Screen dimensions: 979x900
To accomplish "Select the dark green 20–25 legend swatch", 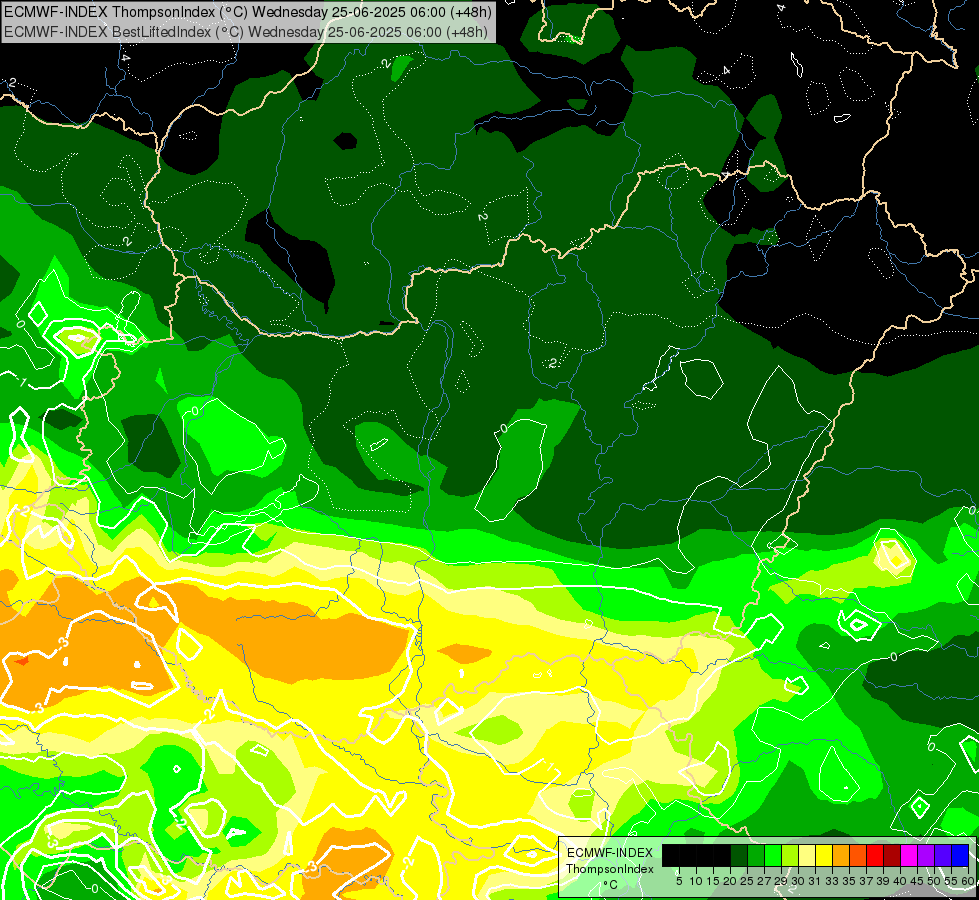I will 739,855.
